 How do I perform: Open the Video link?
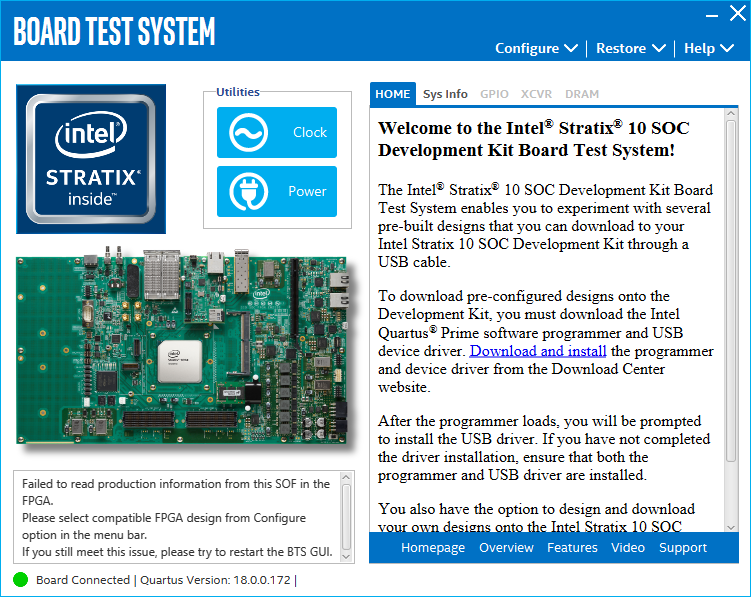(x=628, y=548)
